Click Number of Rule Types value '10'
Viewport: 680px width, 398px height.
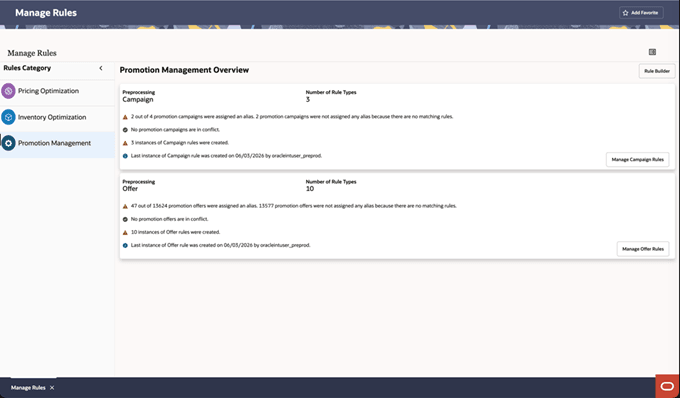point(310,189)
